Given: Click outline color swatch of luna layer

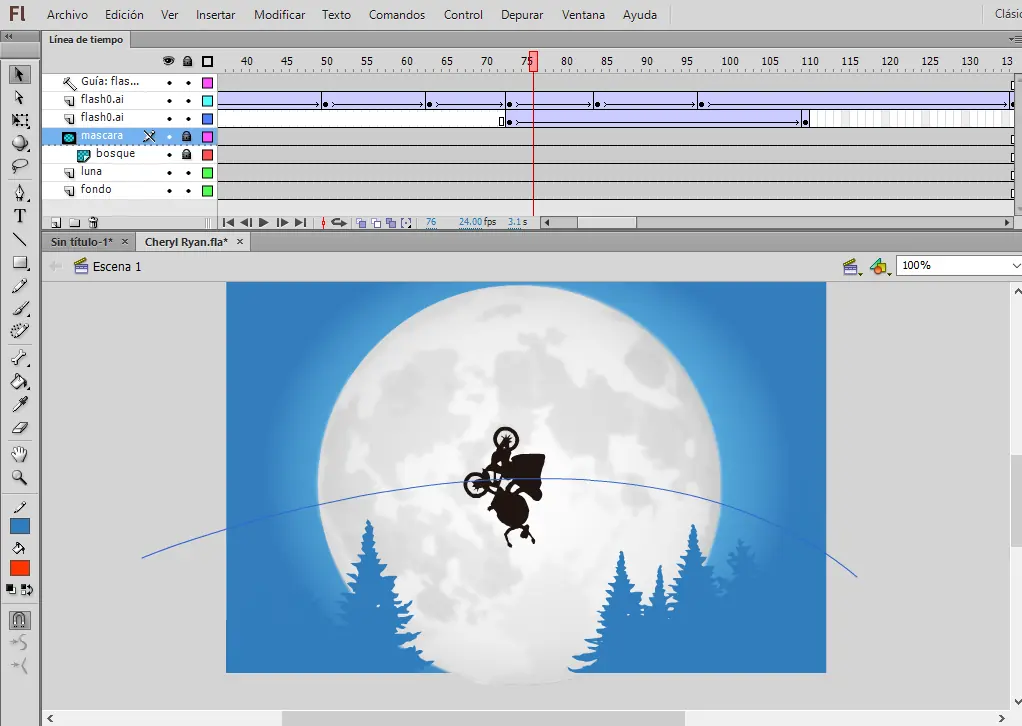Looking at the screenshot, I should tap(207, 173).
